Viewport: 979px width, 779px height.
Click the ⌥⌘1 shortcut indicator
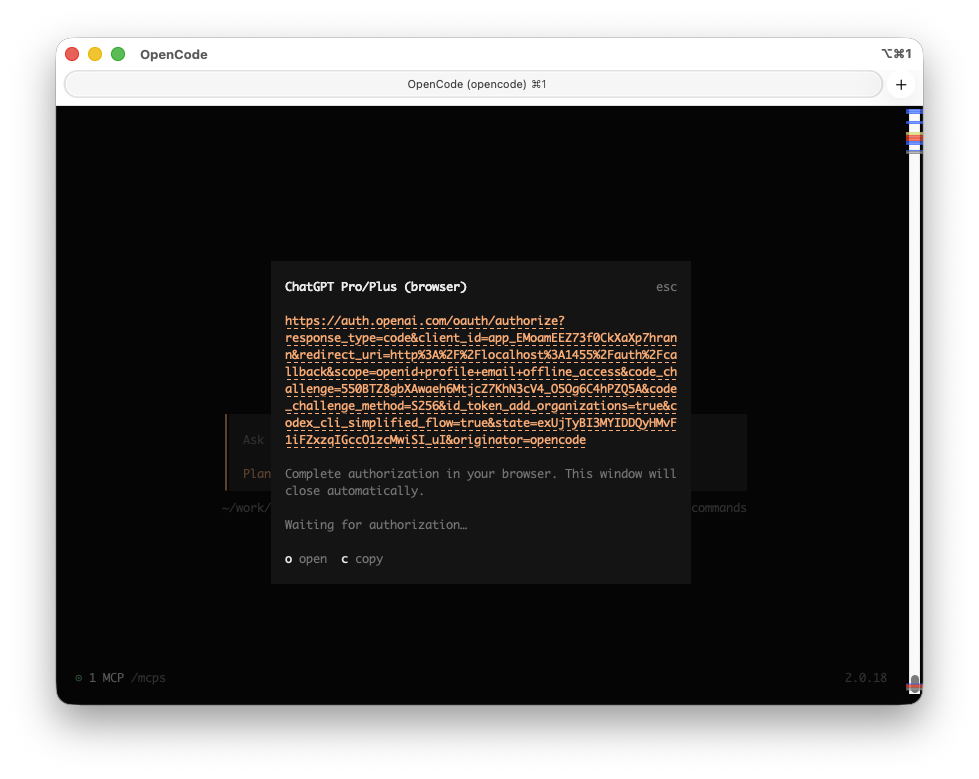pyautogui.click(x=897, y=54)
